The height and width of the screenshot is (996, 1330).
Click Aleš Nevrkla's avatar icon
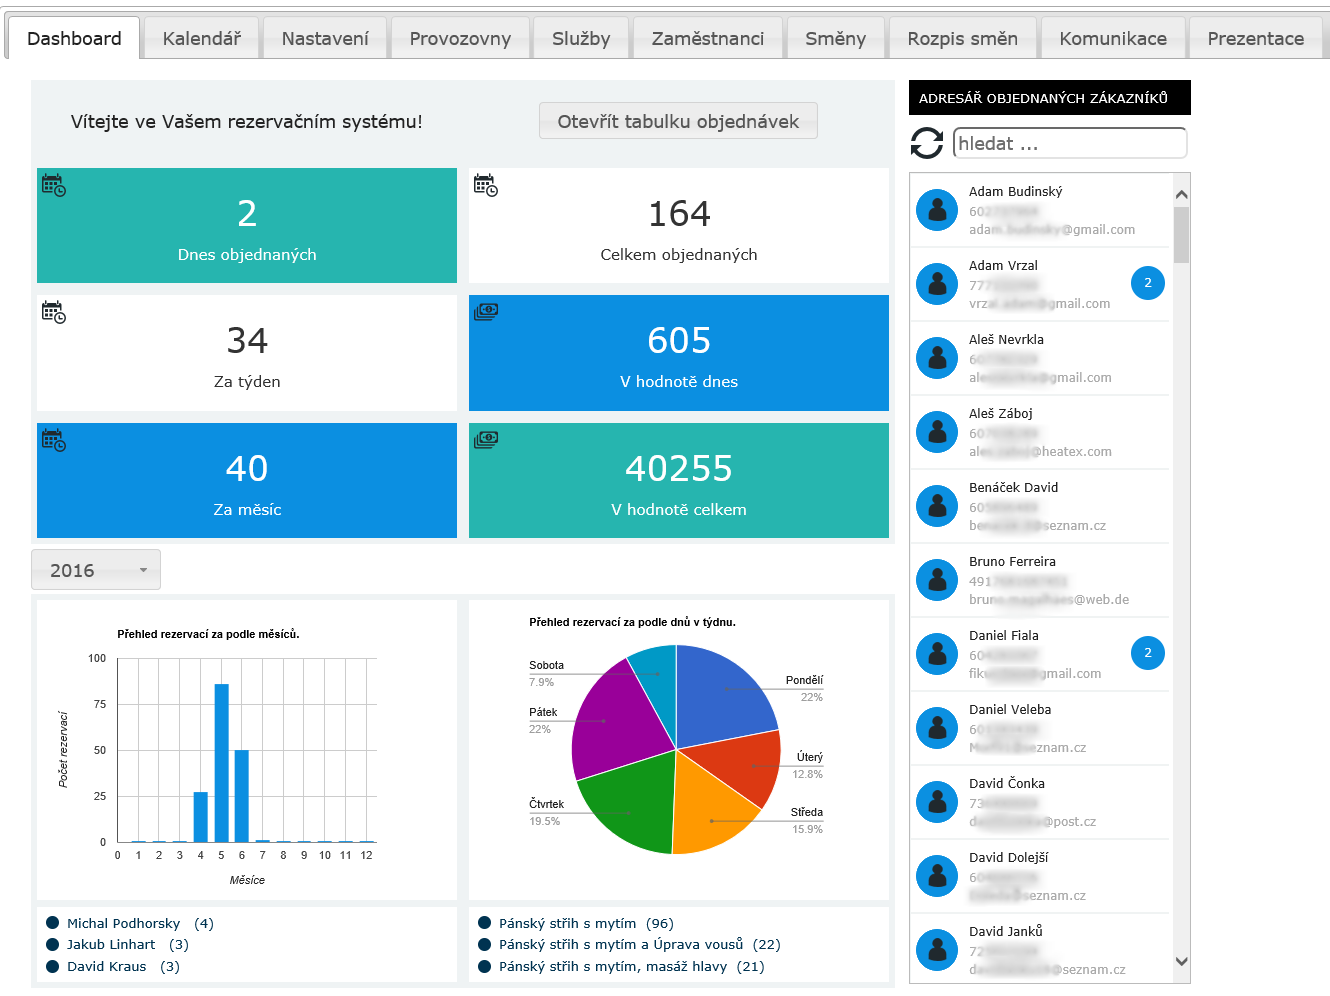937,358
